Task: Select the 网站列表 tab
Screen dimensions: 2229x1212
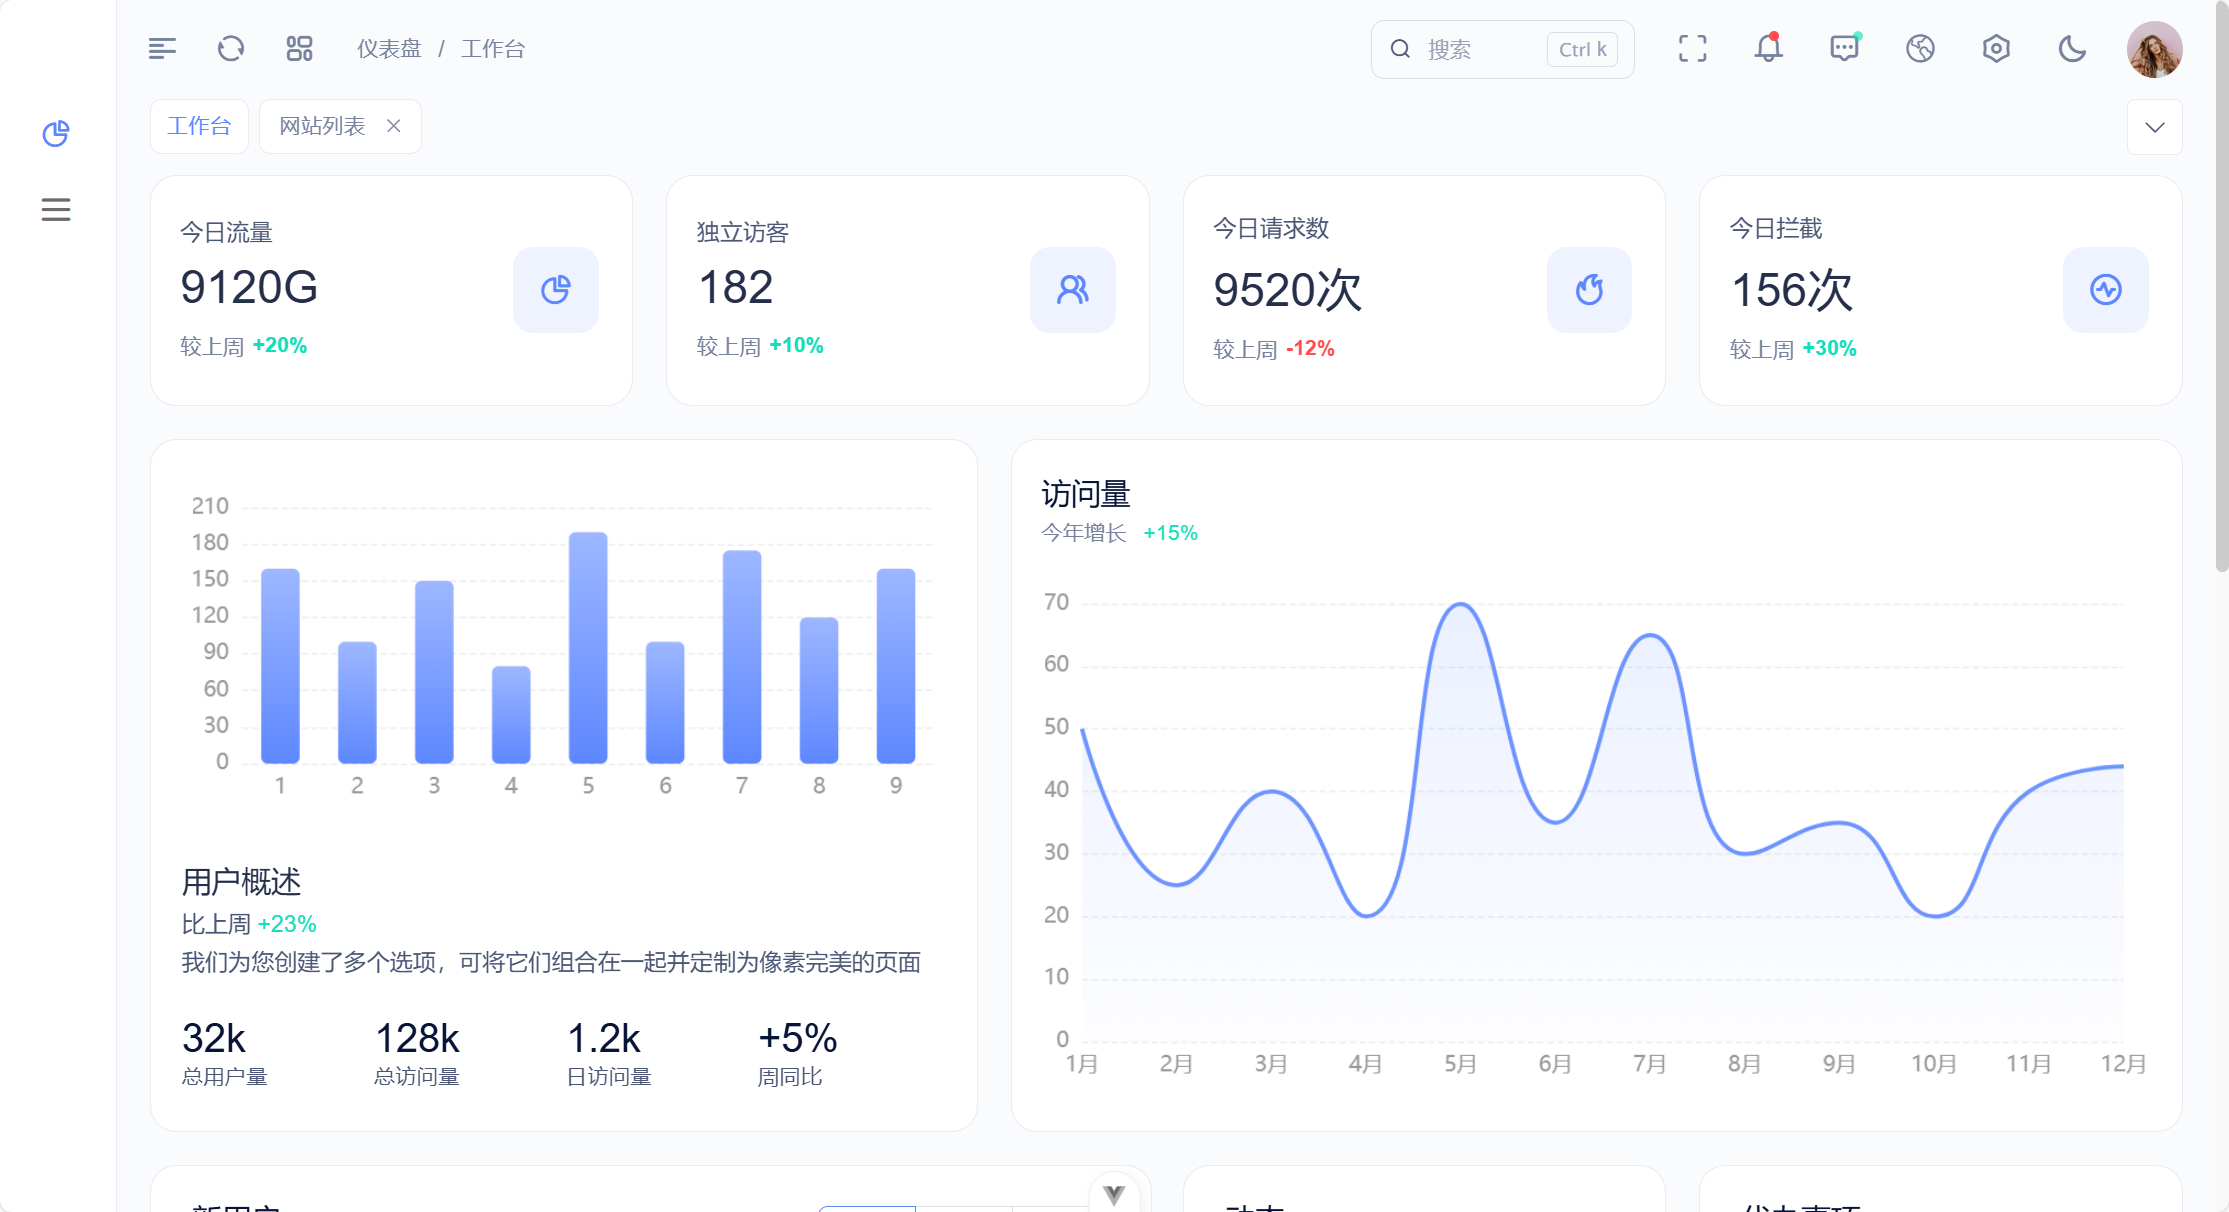Action: click(x=322, y=126)
